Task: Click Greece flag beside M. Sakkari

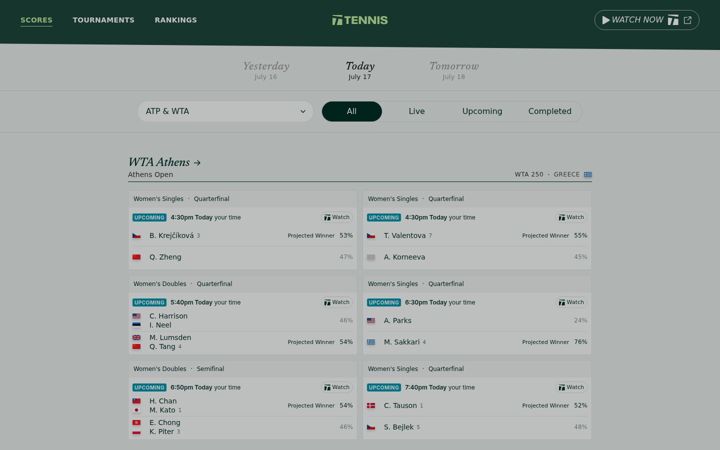Action: click(x=371, y=342)
